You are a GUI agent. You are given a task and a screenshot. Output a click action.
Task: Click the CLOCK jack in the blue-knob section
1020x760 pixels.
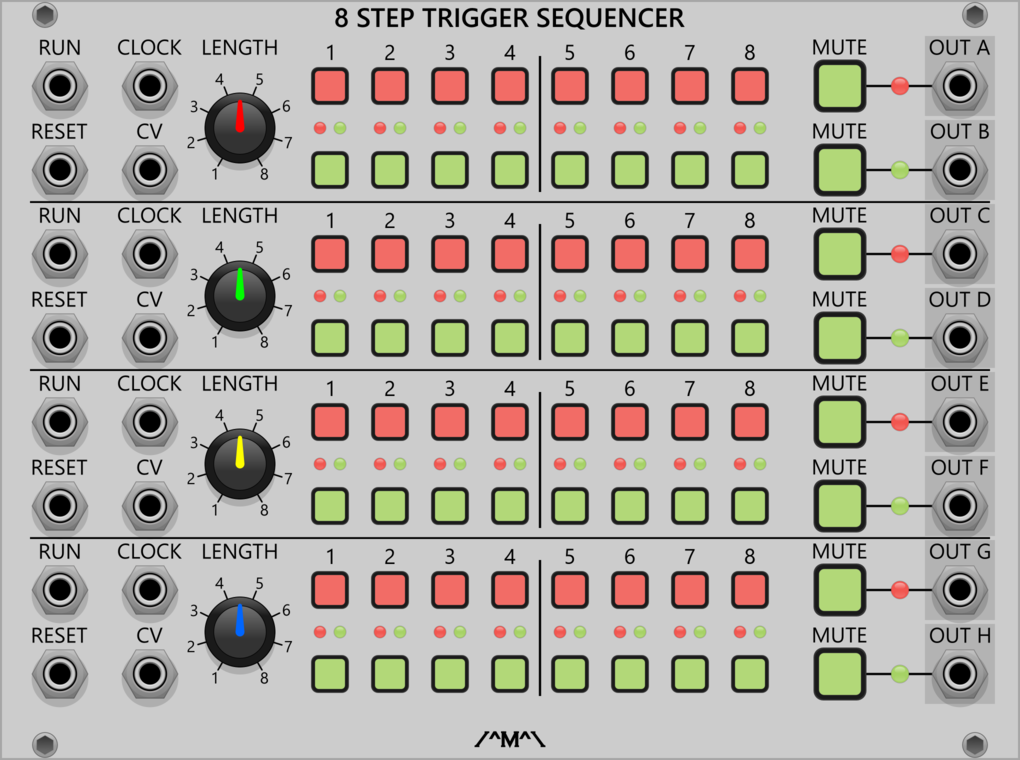pos(150,590)
